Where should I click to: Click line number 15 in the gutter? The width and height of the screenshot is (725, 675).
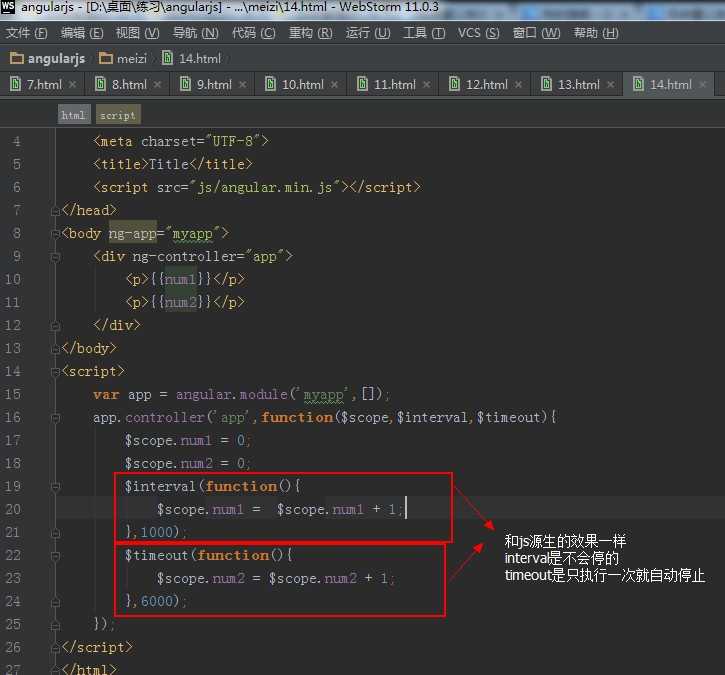[13, 394]
